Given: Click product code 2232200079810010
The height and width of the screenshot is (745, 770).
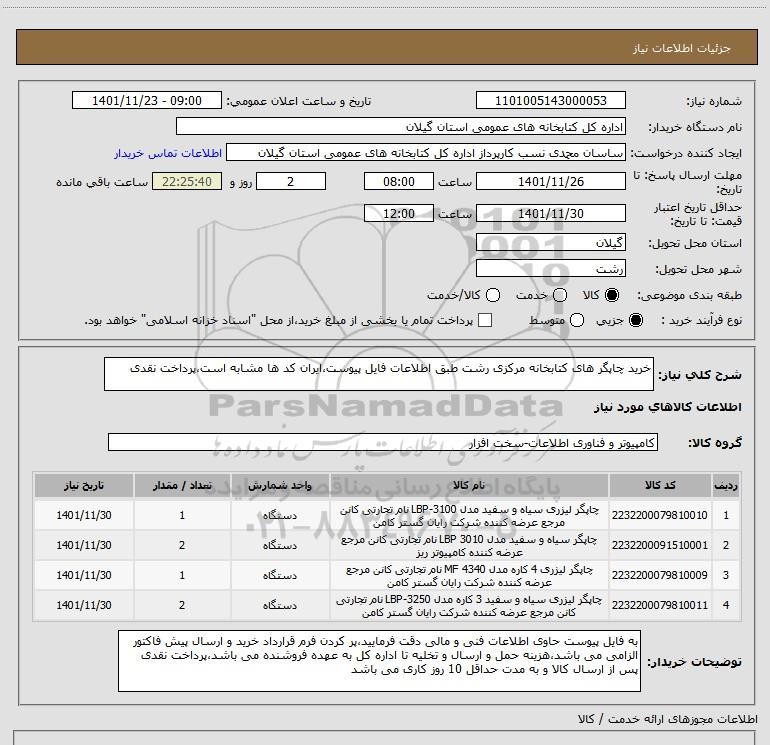Looking at the screenshot, I should 660,515.
